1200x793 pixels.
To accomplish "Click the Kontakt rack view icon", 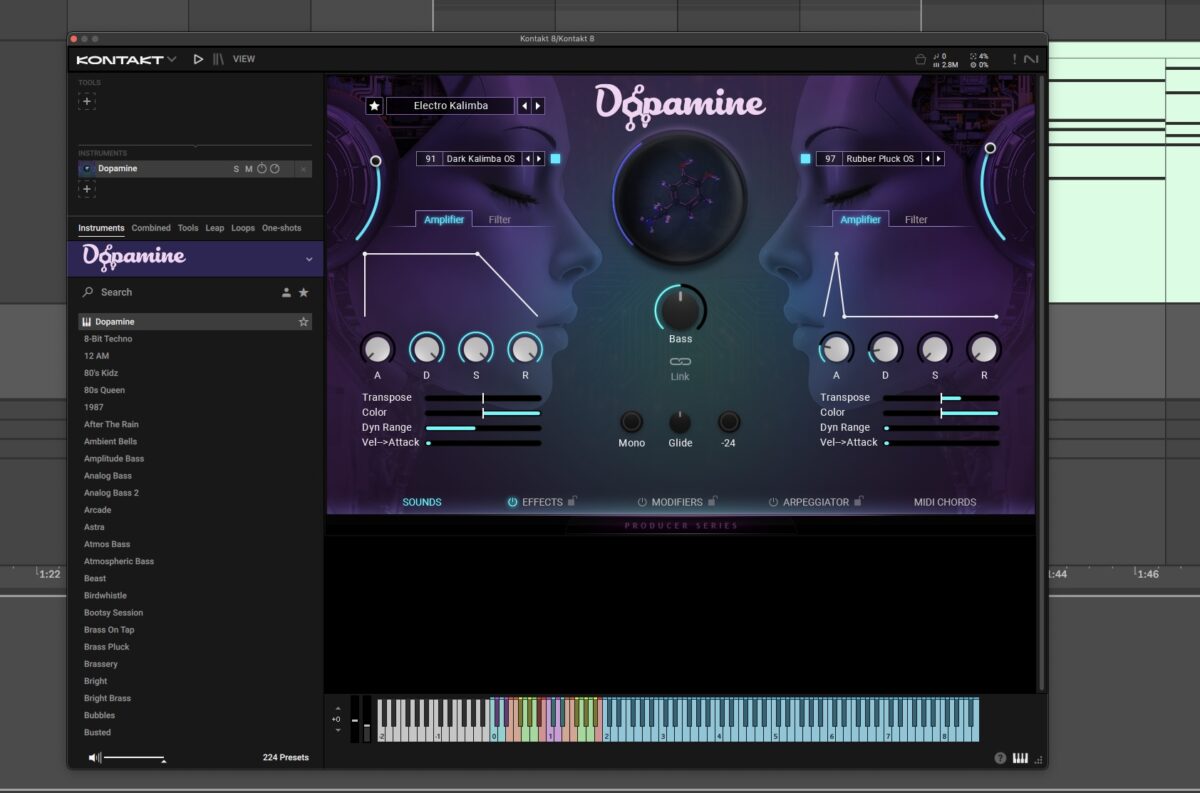I will click(x=217, y=59).
